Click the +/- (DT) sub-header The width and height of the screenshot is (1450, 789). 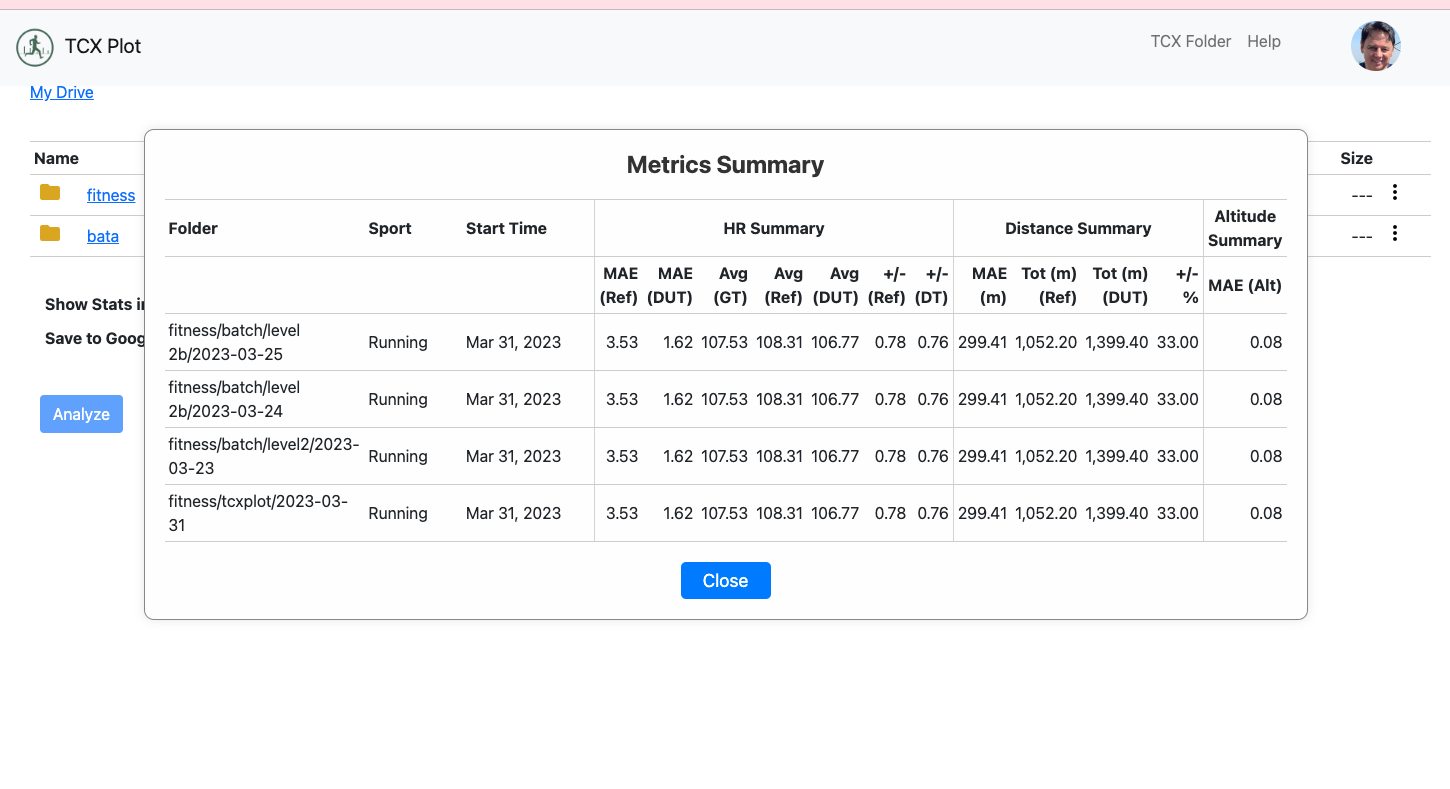932,285
